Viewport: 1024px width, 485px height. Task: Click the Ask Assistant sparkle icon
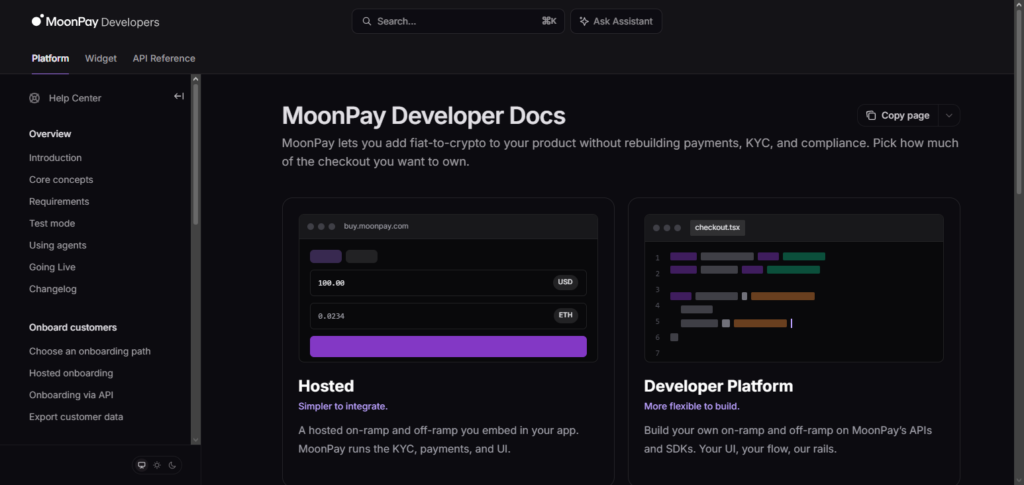pos(584,21)
